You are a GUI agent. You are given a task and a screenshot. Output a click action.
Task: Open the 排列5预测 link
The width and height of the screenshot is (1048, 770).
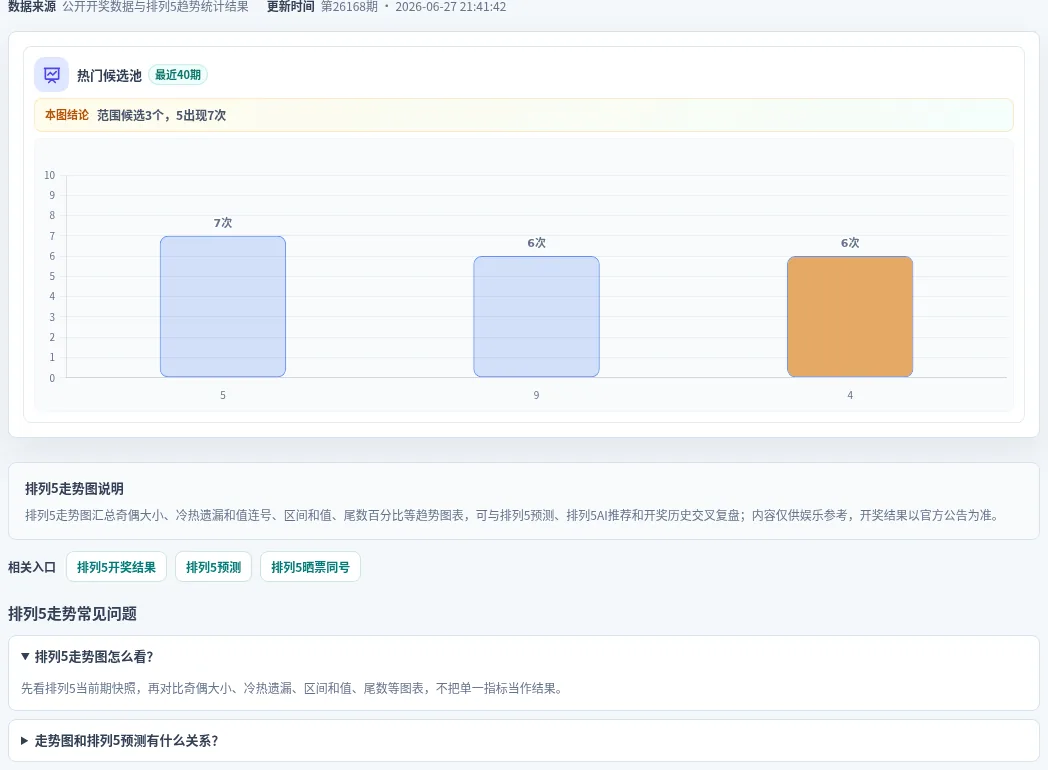point(213,567)
